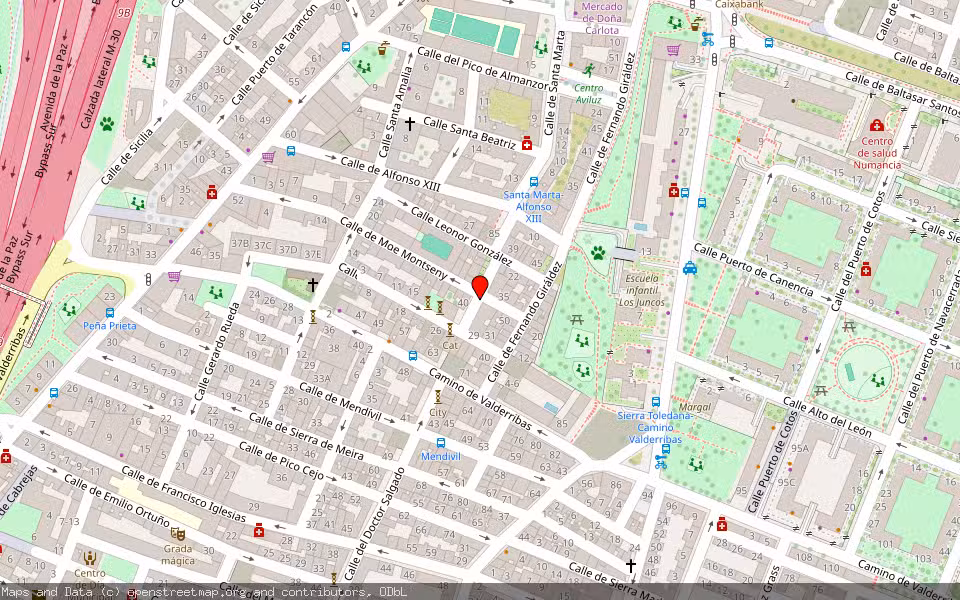Click the taxi stand icon beside Escuela infantil
The height and width of the screenshot is (600, 960).
pos(690,269)
